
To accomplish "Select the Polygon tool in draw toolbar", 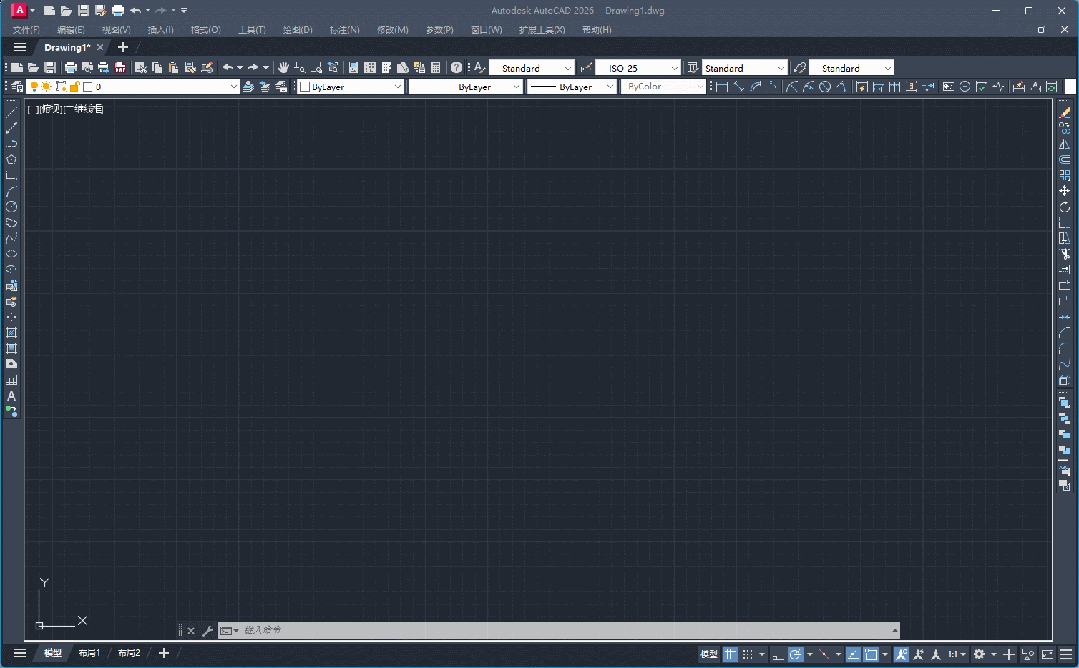I will 12,160.
